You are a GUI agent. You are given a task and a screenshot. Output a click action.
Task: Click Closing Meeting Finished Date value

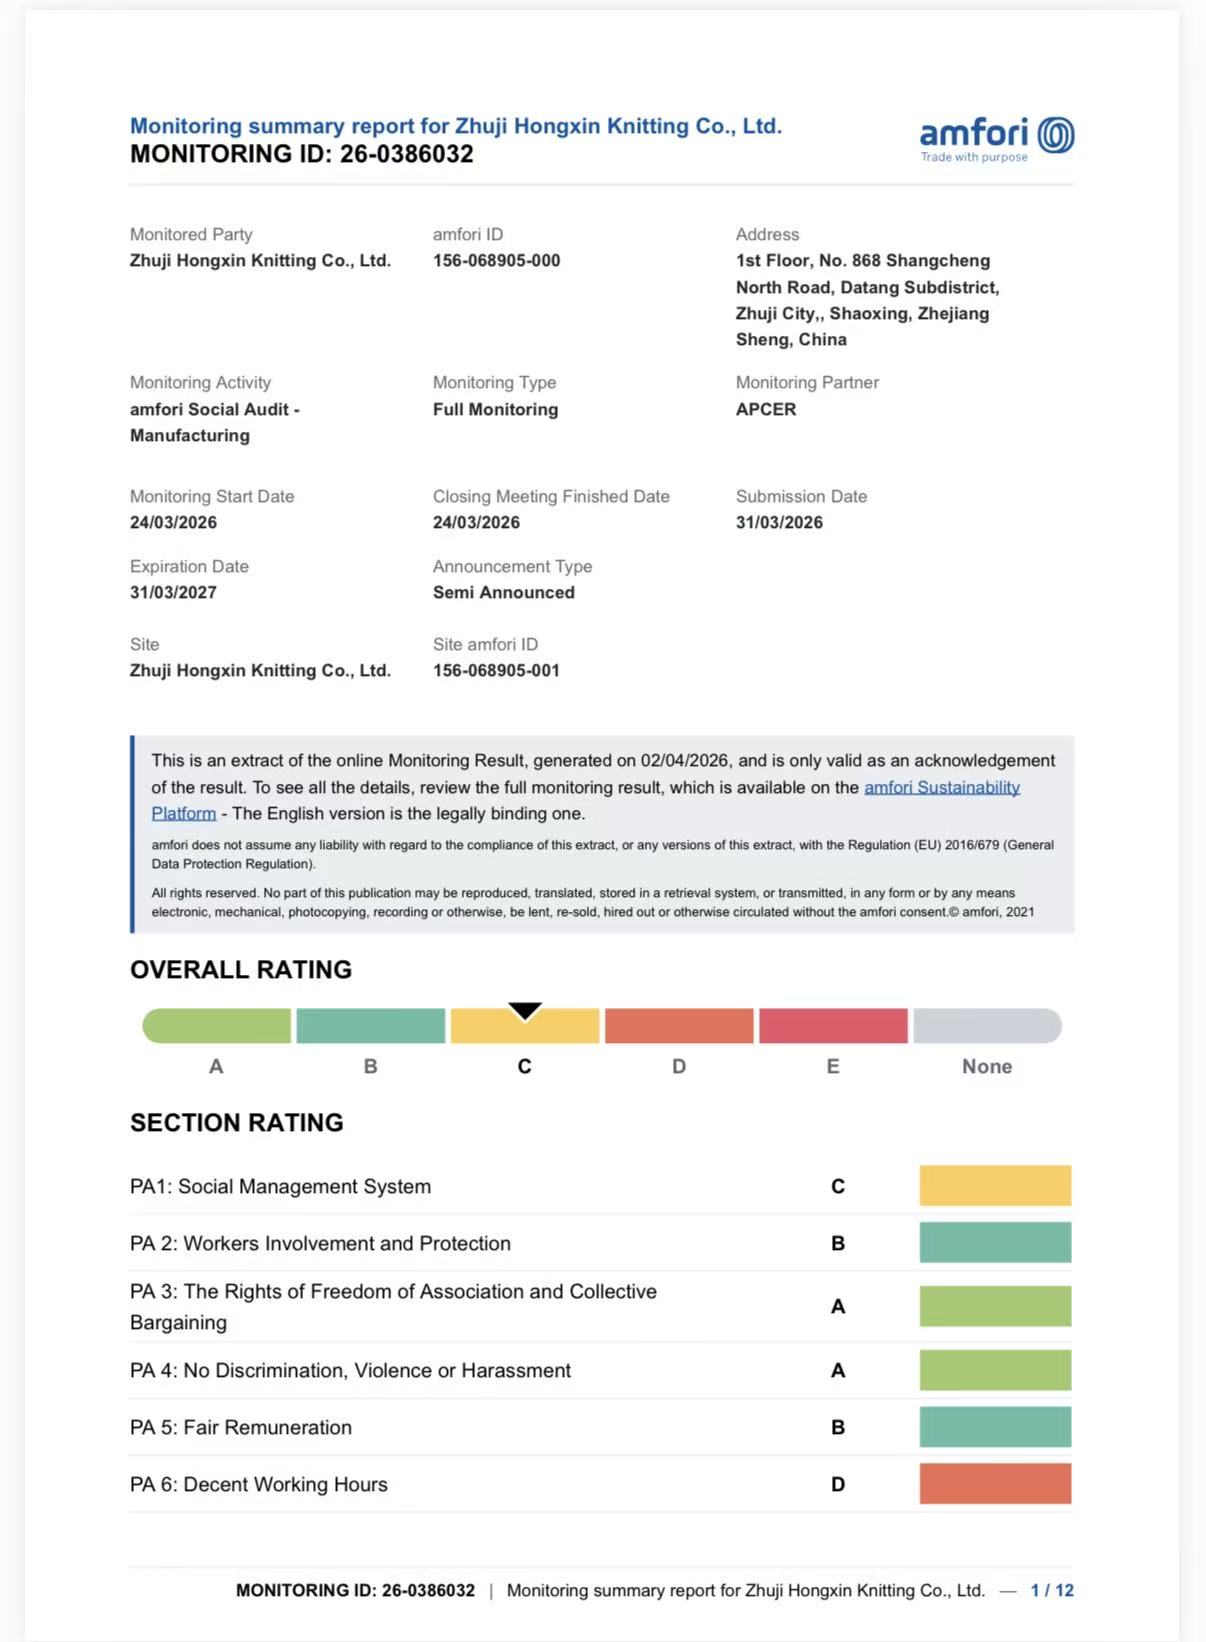[x=476, y=523]
